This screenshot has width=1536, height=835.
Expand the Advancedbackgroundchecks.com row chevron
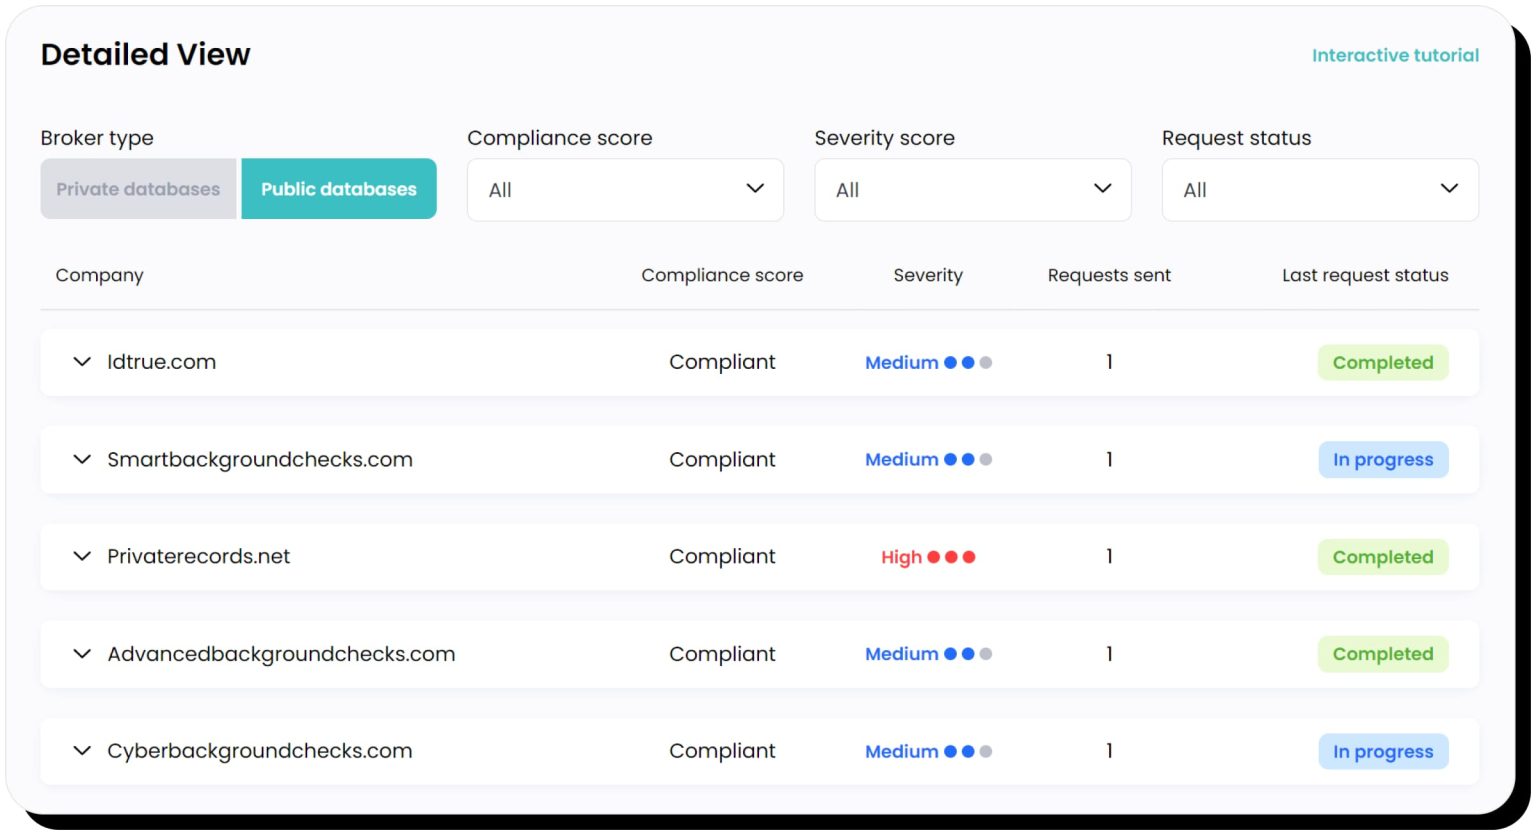[82, 654]
